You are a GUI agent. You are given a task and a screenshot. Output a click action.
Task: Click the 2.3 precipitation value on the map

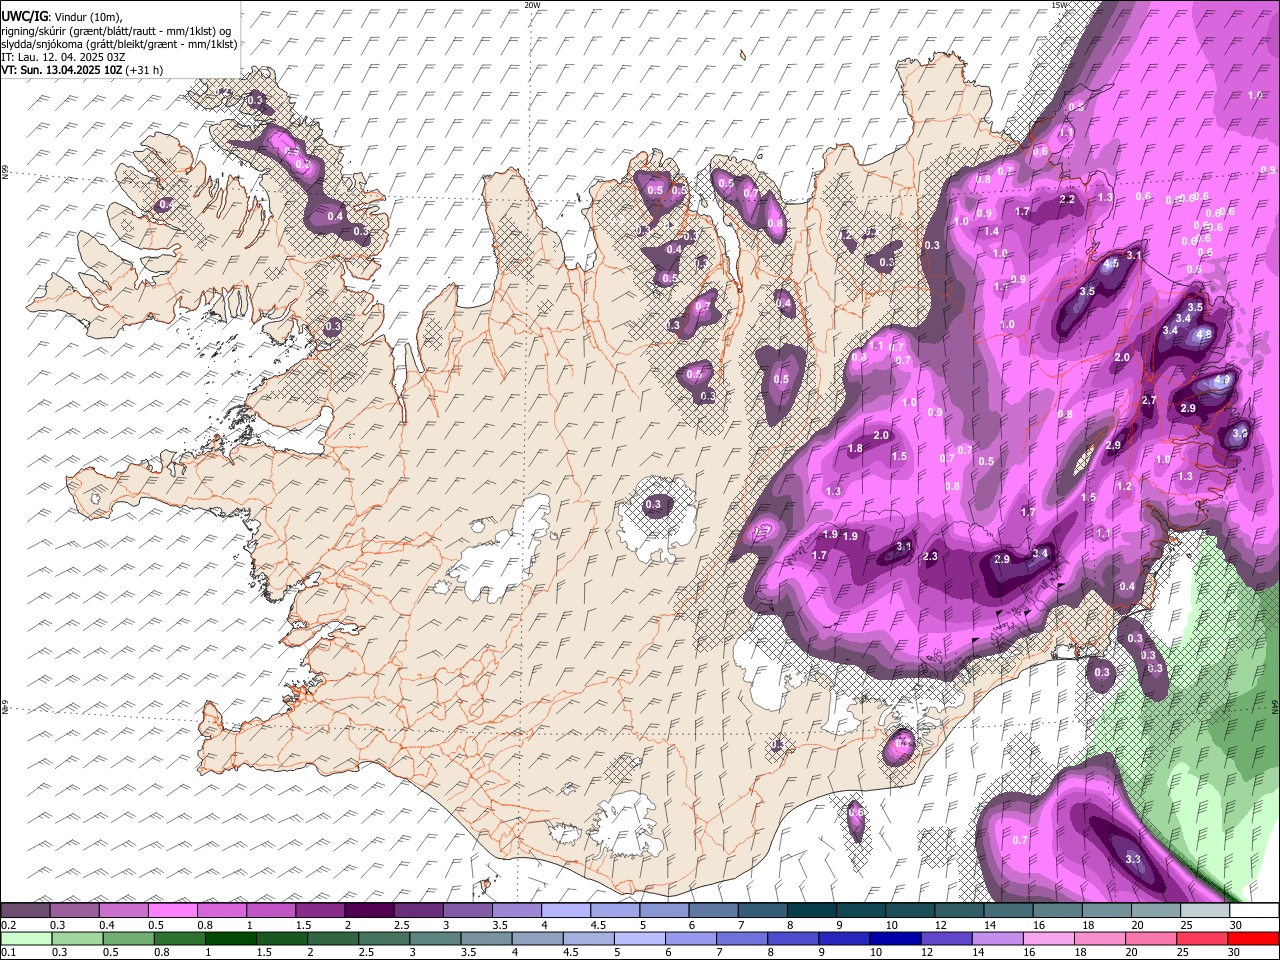pyautogui.click(x=930, y=556)
